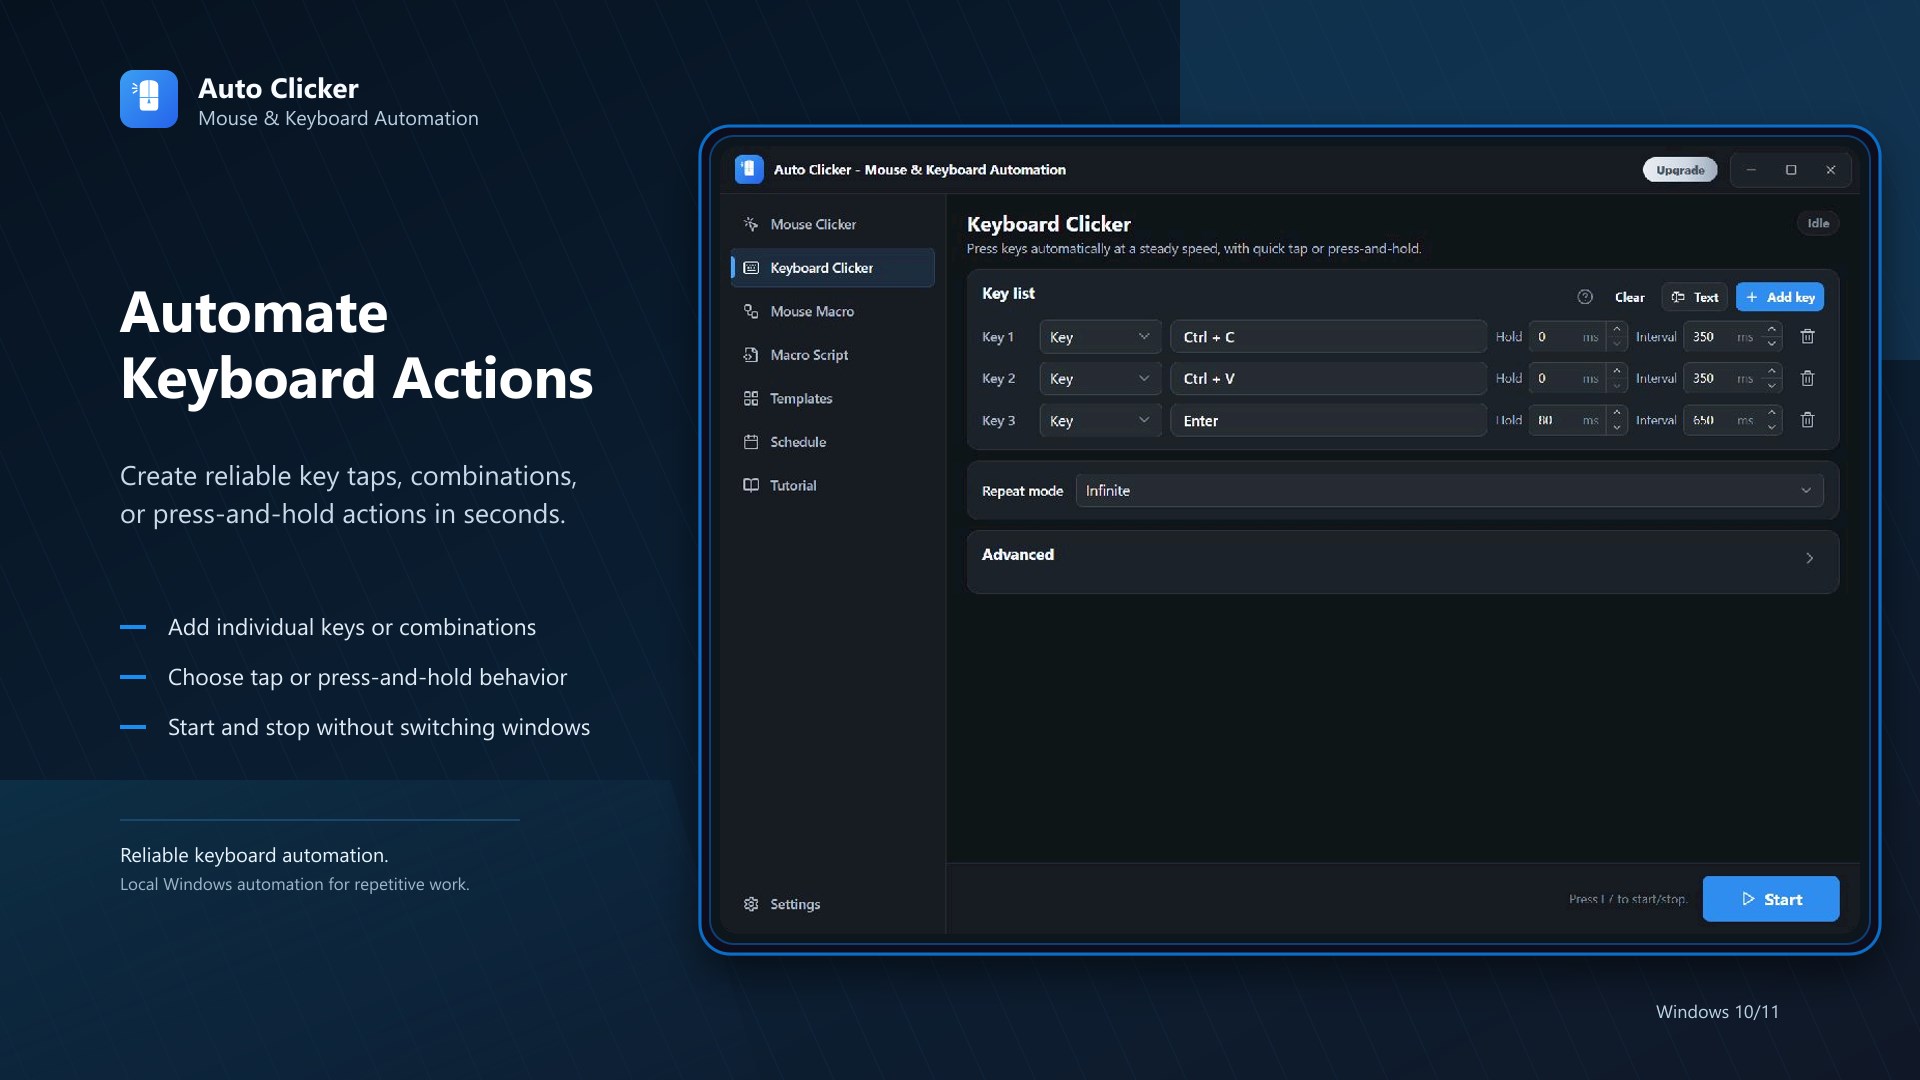The height and width of the screenshot is (1080, 1920).
Task: Click the Ctrl + V key field
Action: coord(1328,379)
